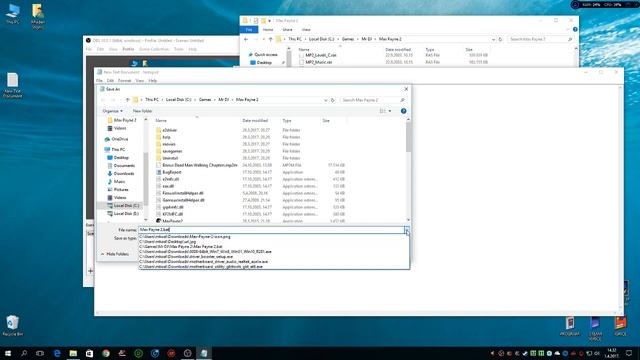640x360 pixels.
Task: Click Local Disk (C:) in Save As breadcrumb
Action: [x=178, y=100]
